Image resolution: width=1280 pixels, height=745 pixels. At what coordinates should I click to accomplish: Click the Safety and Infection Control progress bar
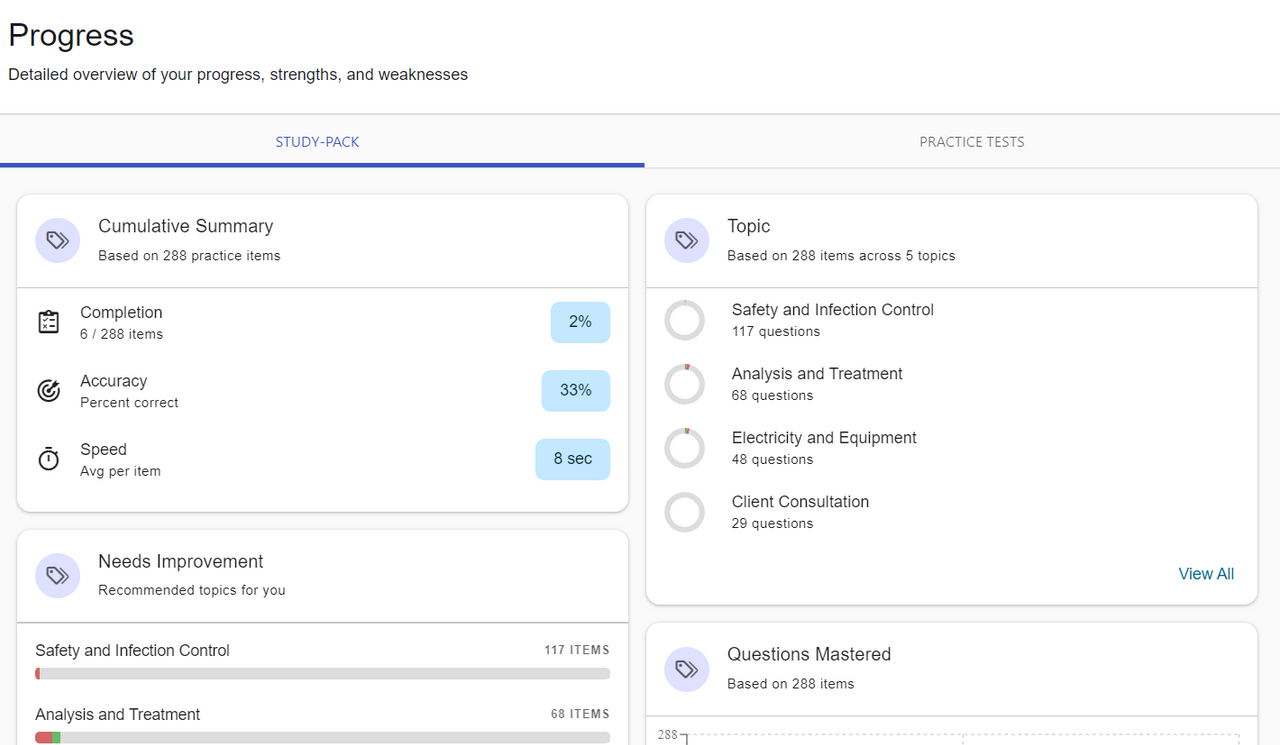322,674
